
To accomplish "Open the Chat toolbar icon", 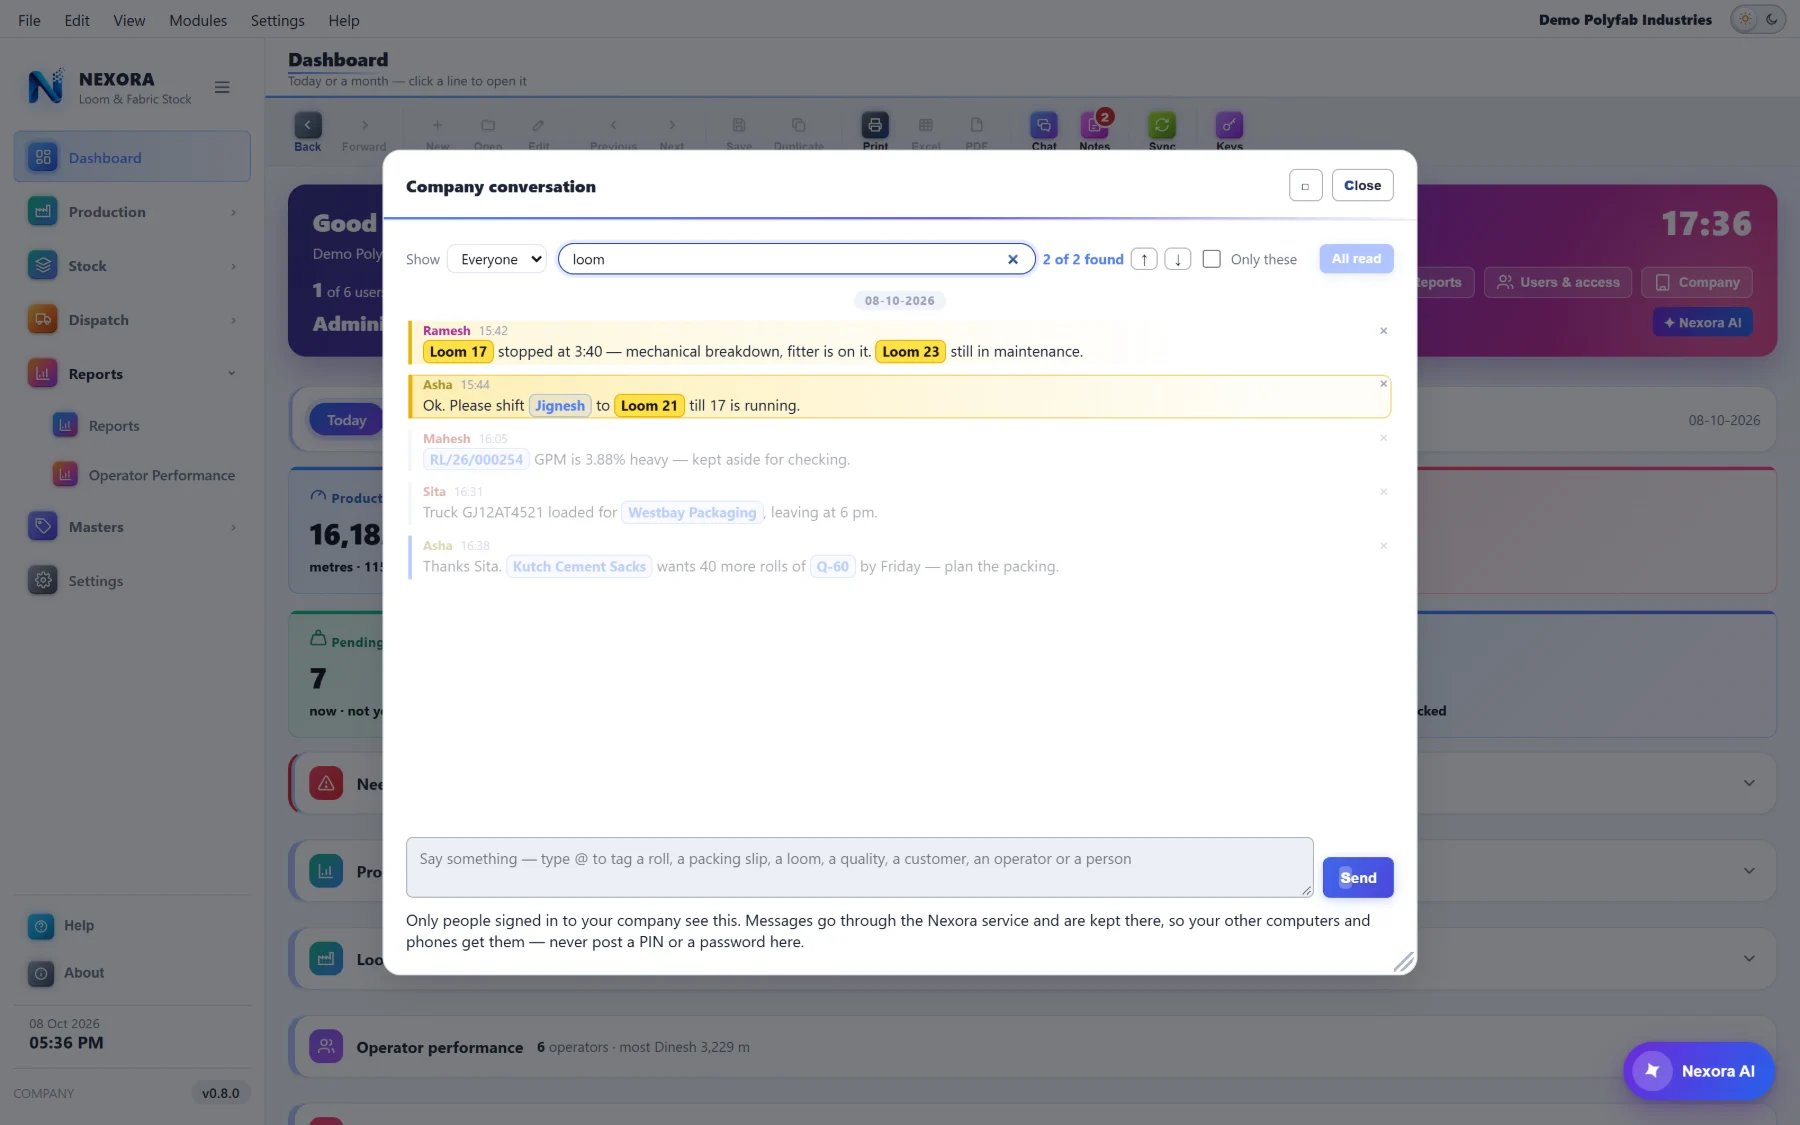I will tap(1043, 128).
